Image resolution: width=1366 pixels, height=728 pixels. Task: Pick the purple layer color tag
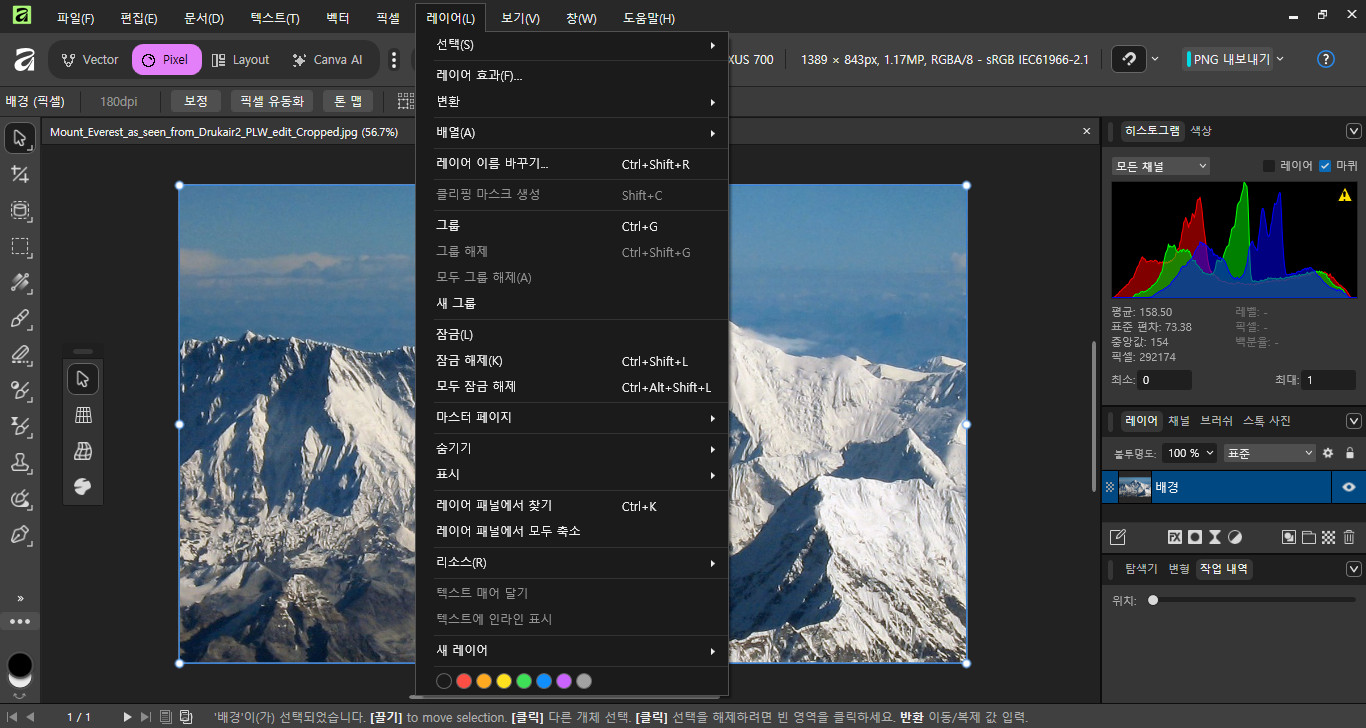click(564, 681)
